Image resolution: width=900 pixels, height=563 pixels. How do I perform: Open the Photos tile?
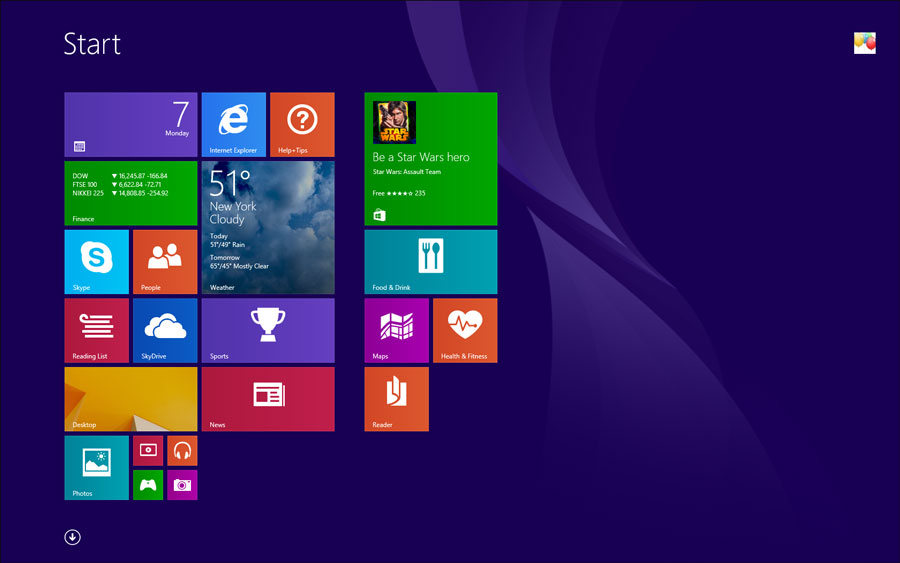96,468
